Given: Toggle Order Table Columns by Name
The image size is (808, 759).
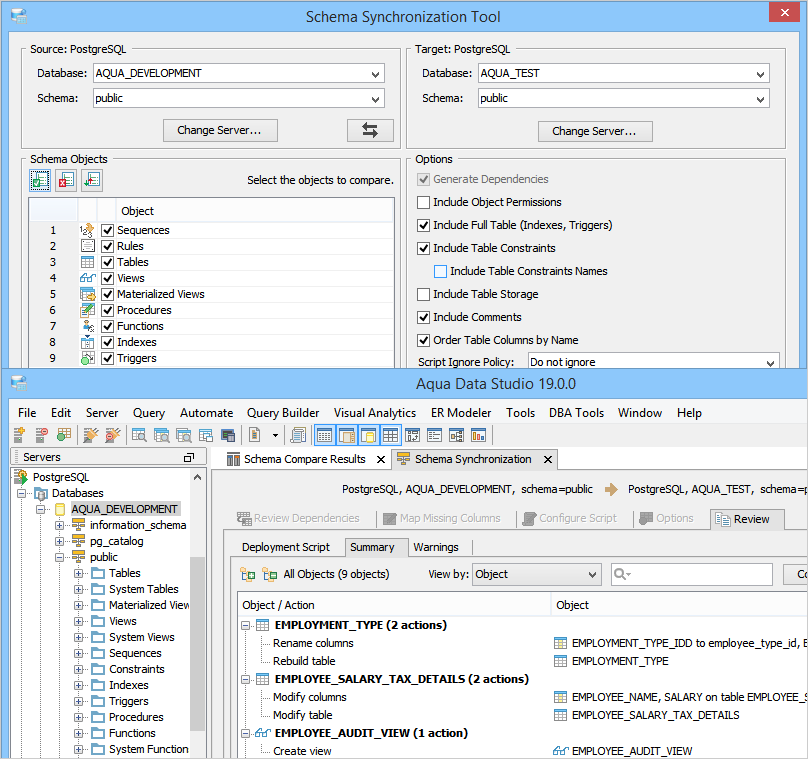Looking at the screenshot, I should coord(423,340).
